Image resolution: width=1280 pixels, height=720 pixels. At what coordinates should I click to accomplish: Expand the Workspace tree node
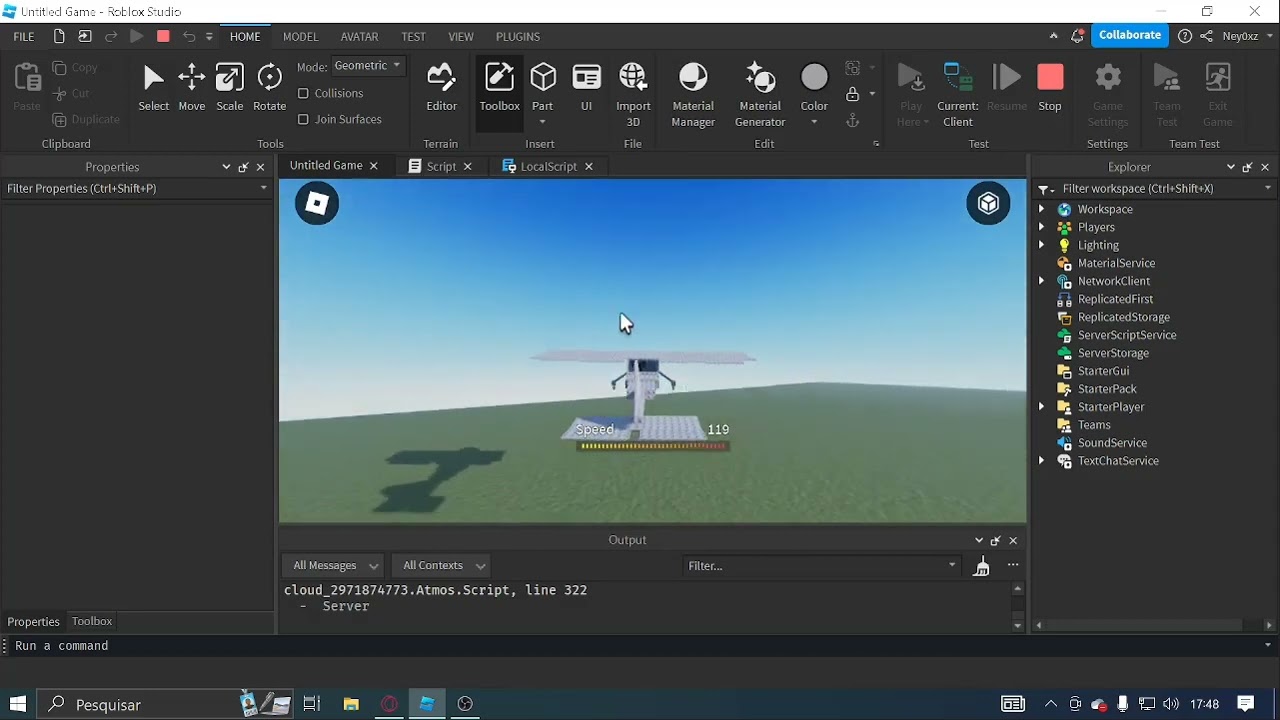1041,209
